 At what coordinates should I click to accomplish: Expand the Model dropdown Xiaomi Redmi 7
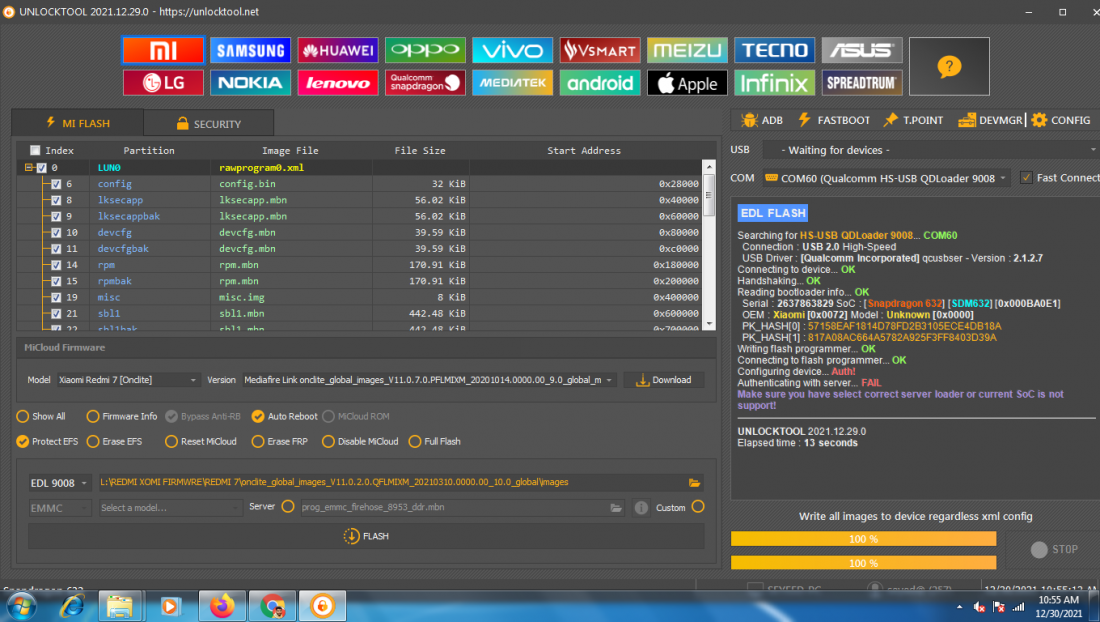128,380
